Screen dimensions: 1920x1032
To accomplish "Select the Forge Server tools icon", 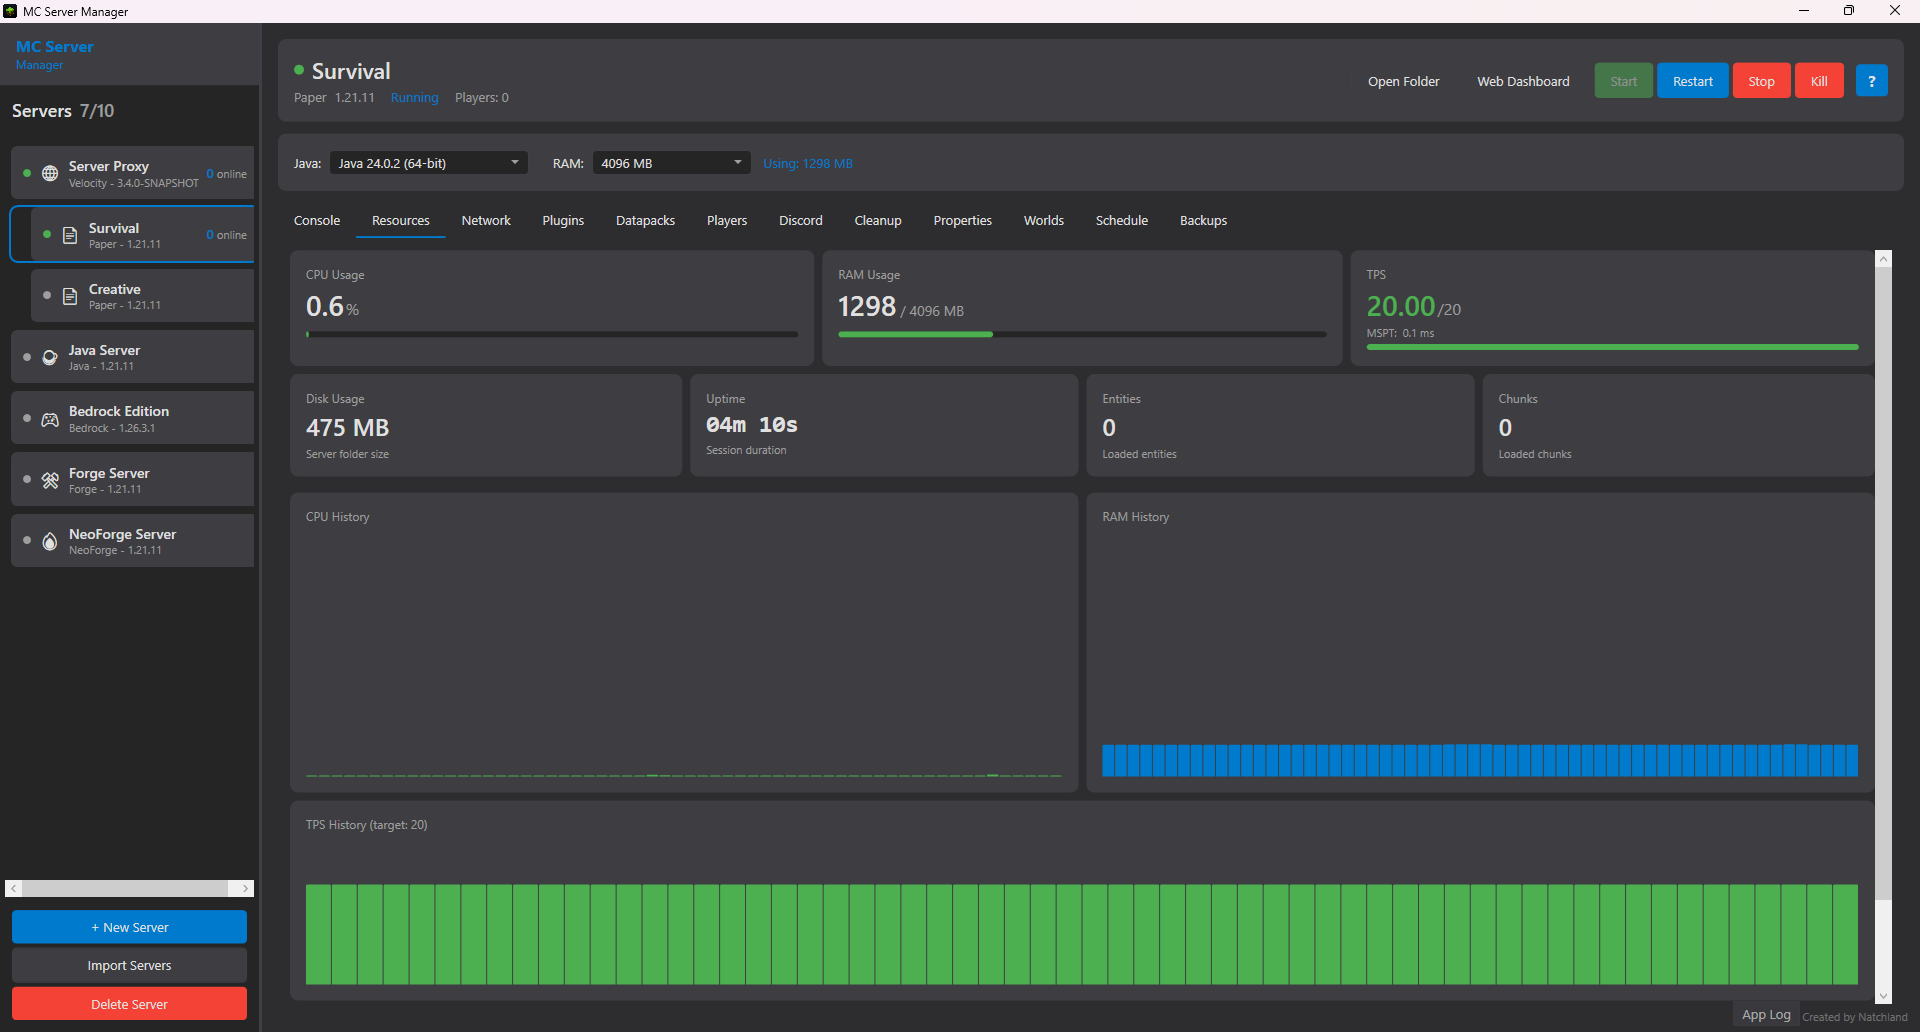I will pyautogui.click(x=48, y=480).
